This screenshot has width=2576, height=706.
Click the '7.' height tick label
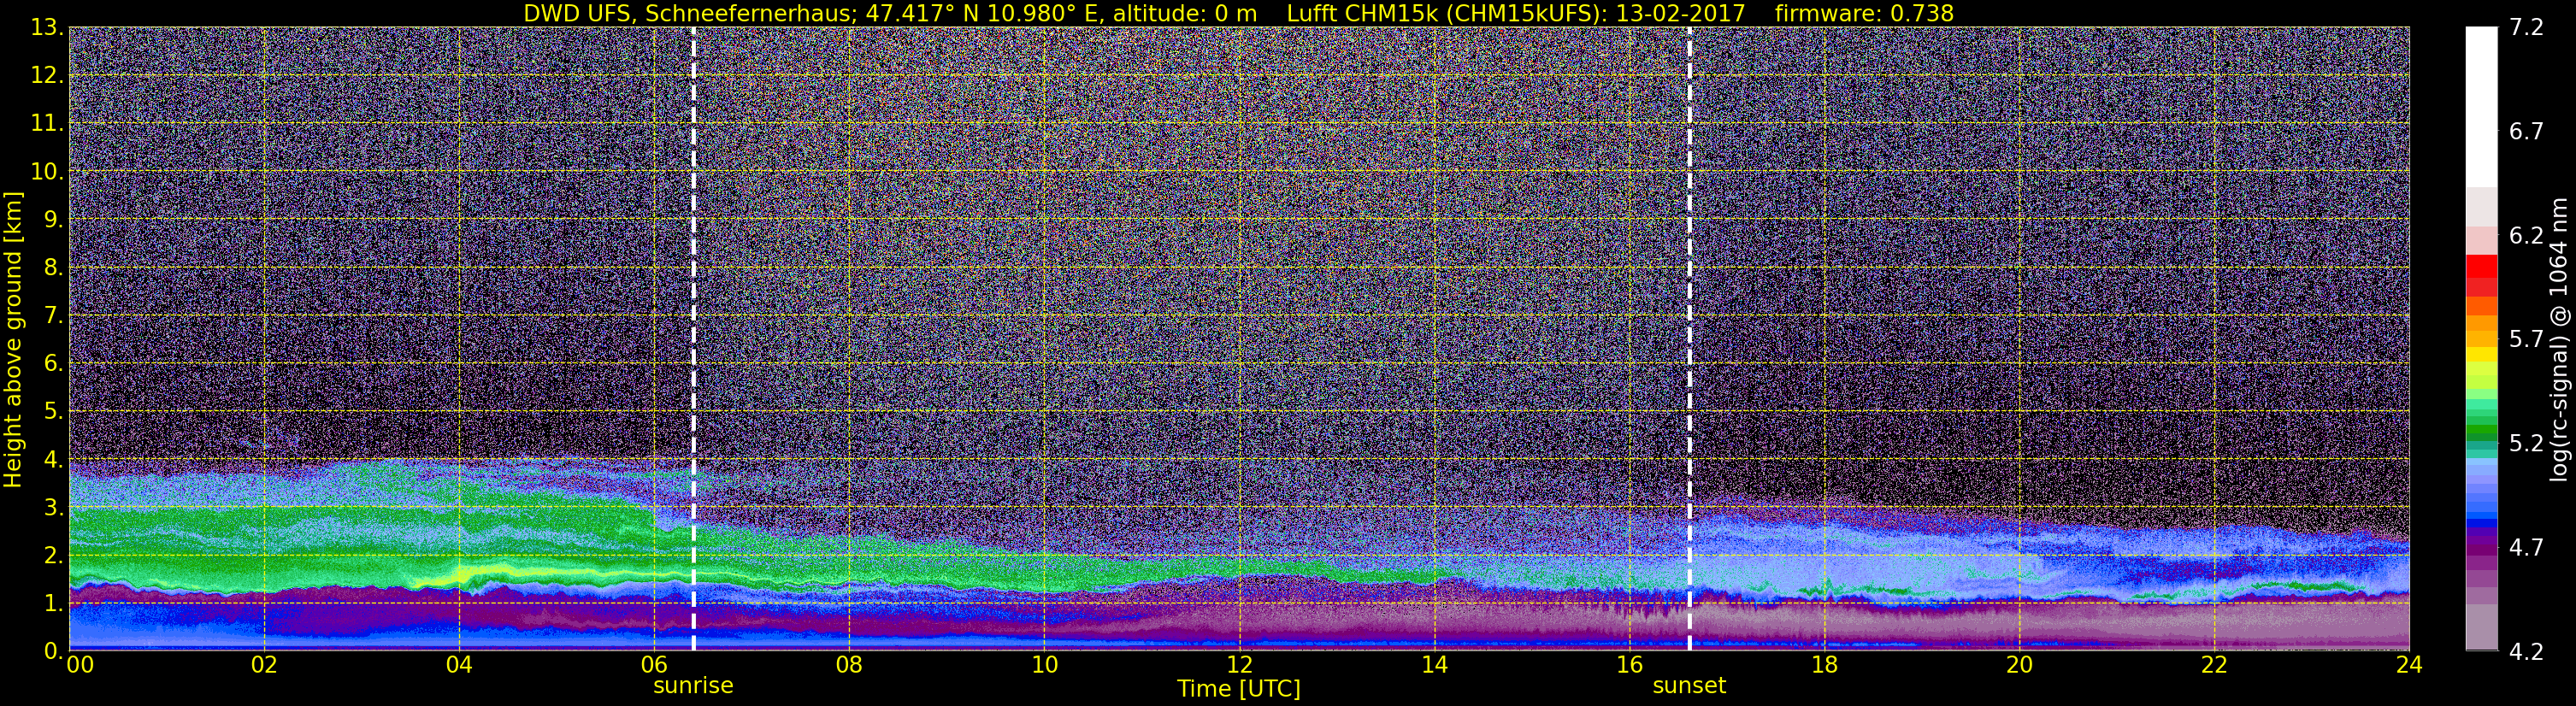pyautogui.click(x=52, y=315)
